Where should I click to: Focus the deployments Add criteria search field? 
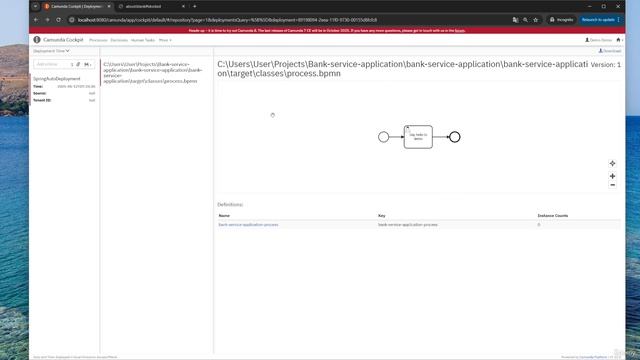(51, 64)
